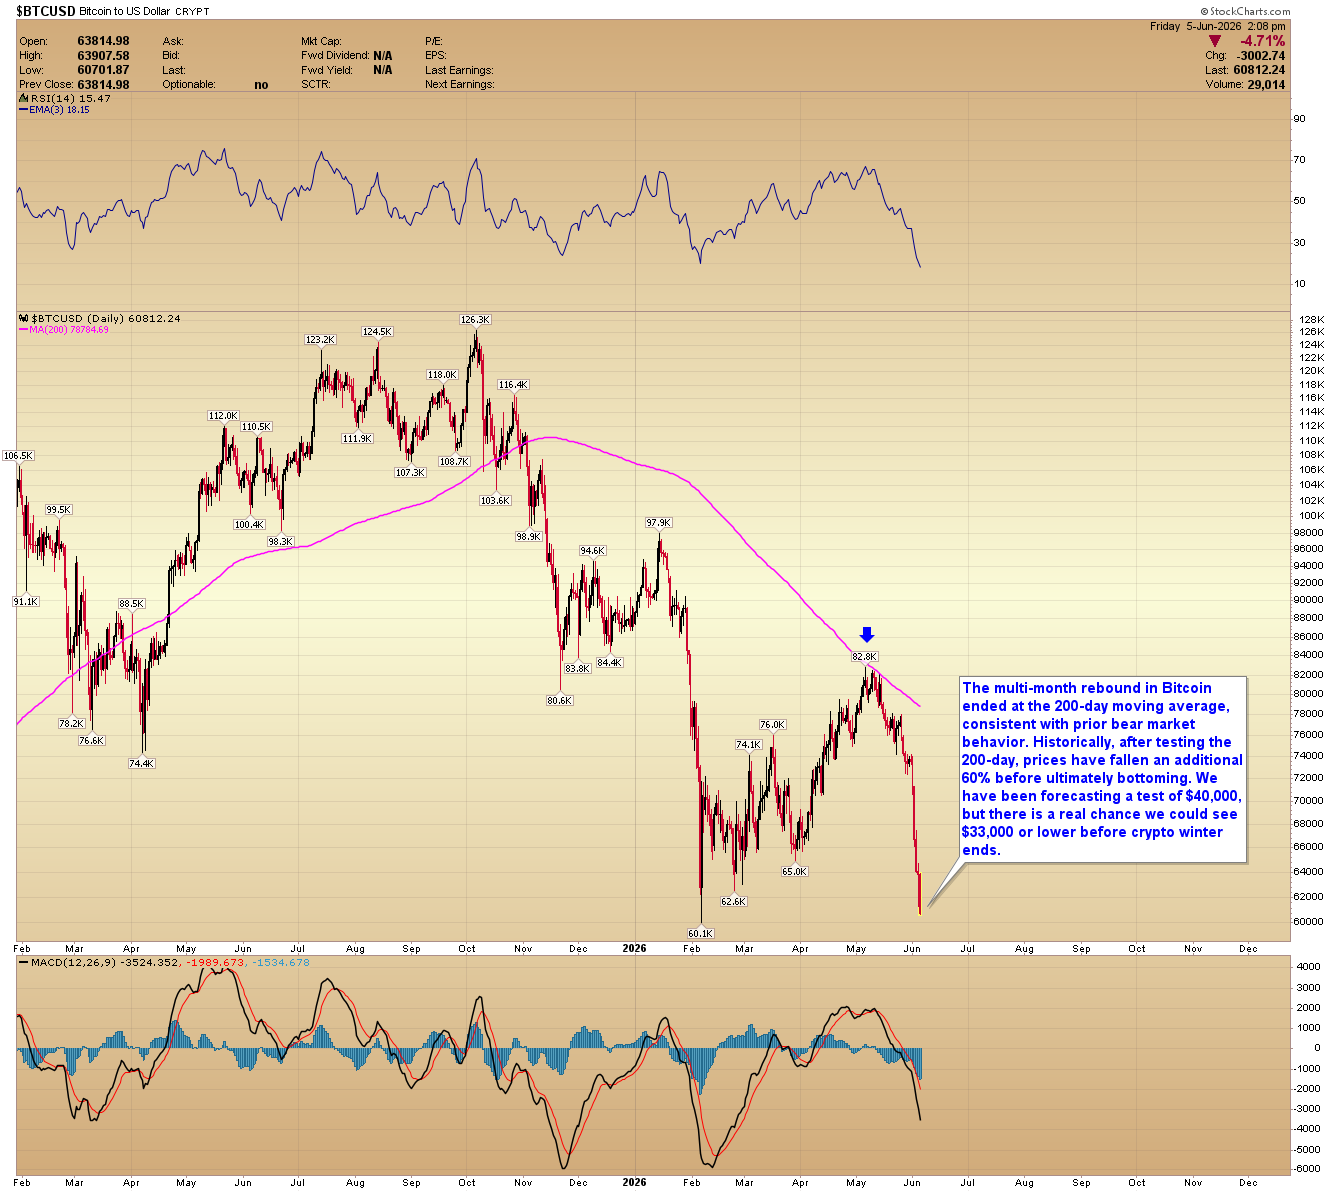Click the 65.0K price label
Screen dimensions: 1340x1192
tap(794, 871)
